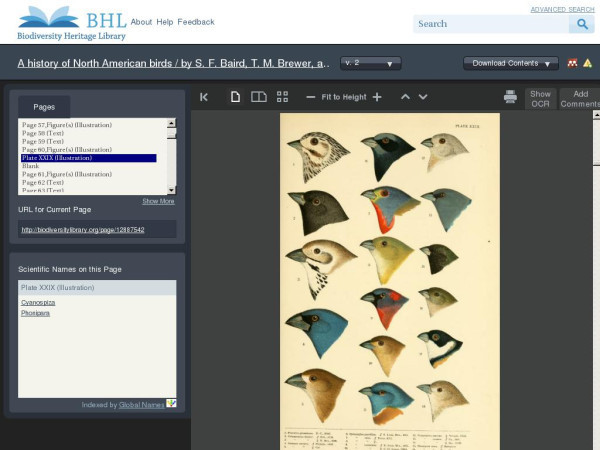Select 'Plate XXIX (Illustration)' highlighted row
The image size is (600, 450).
tap(89, 158)
